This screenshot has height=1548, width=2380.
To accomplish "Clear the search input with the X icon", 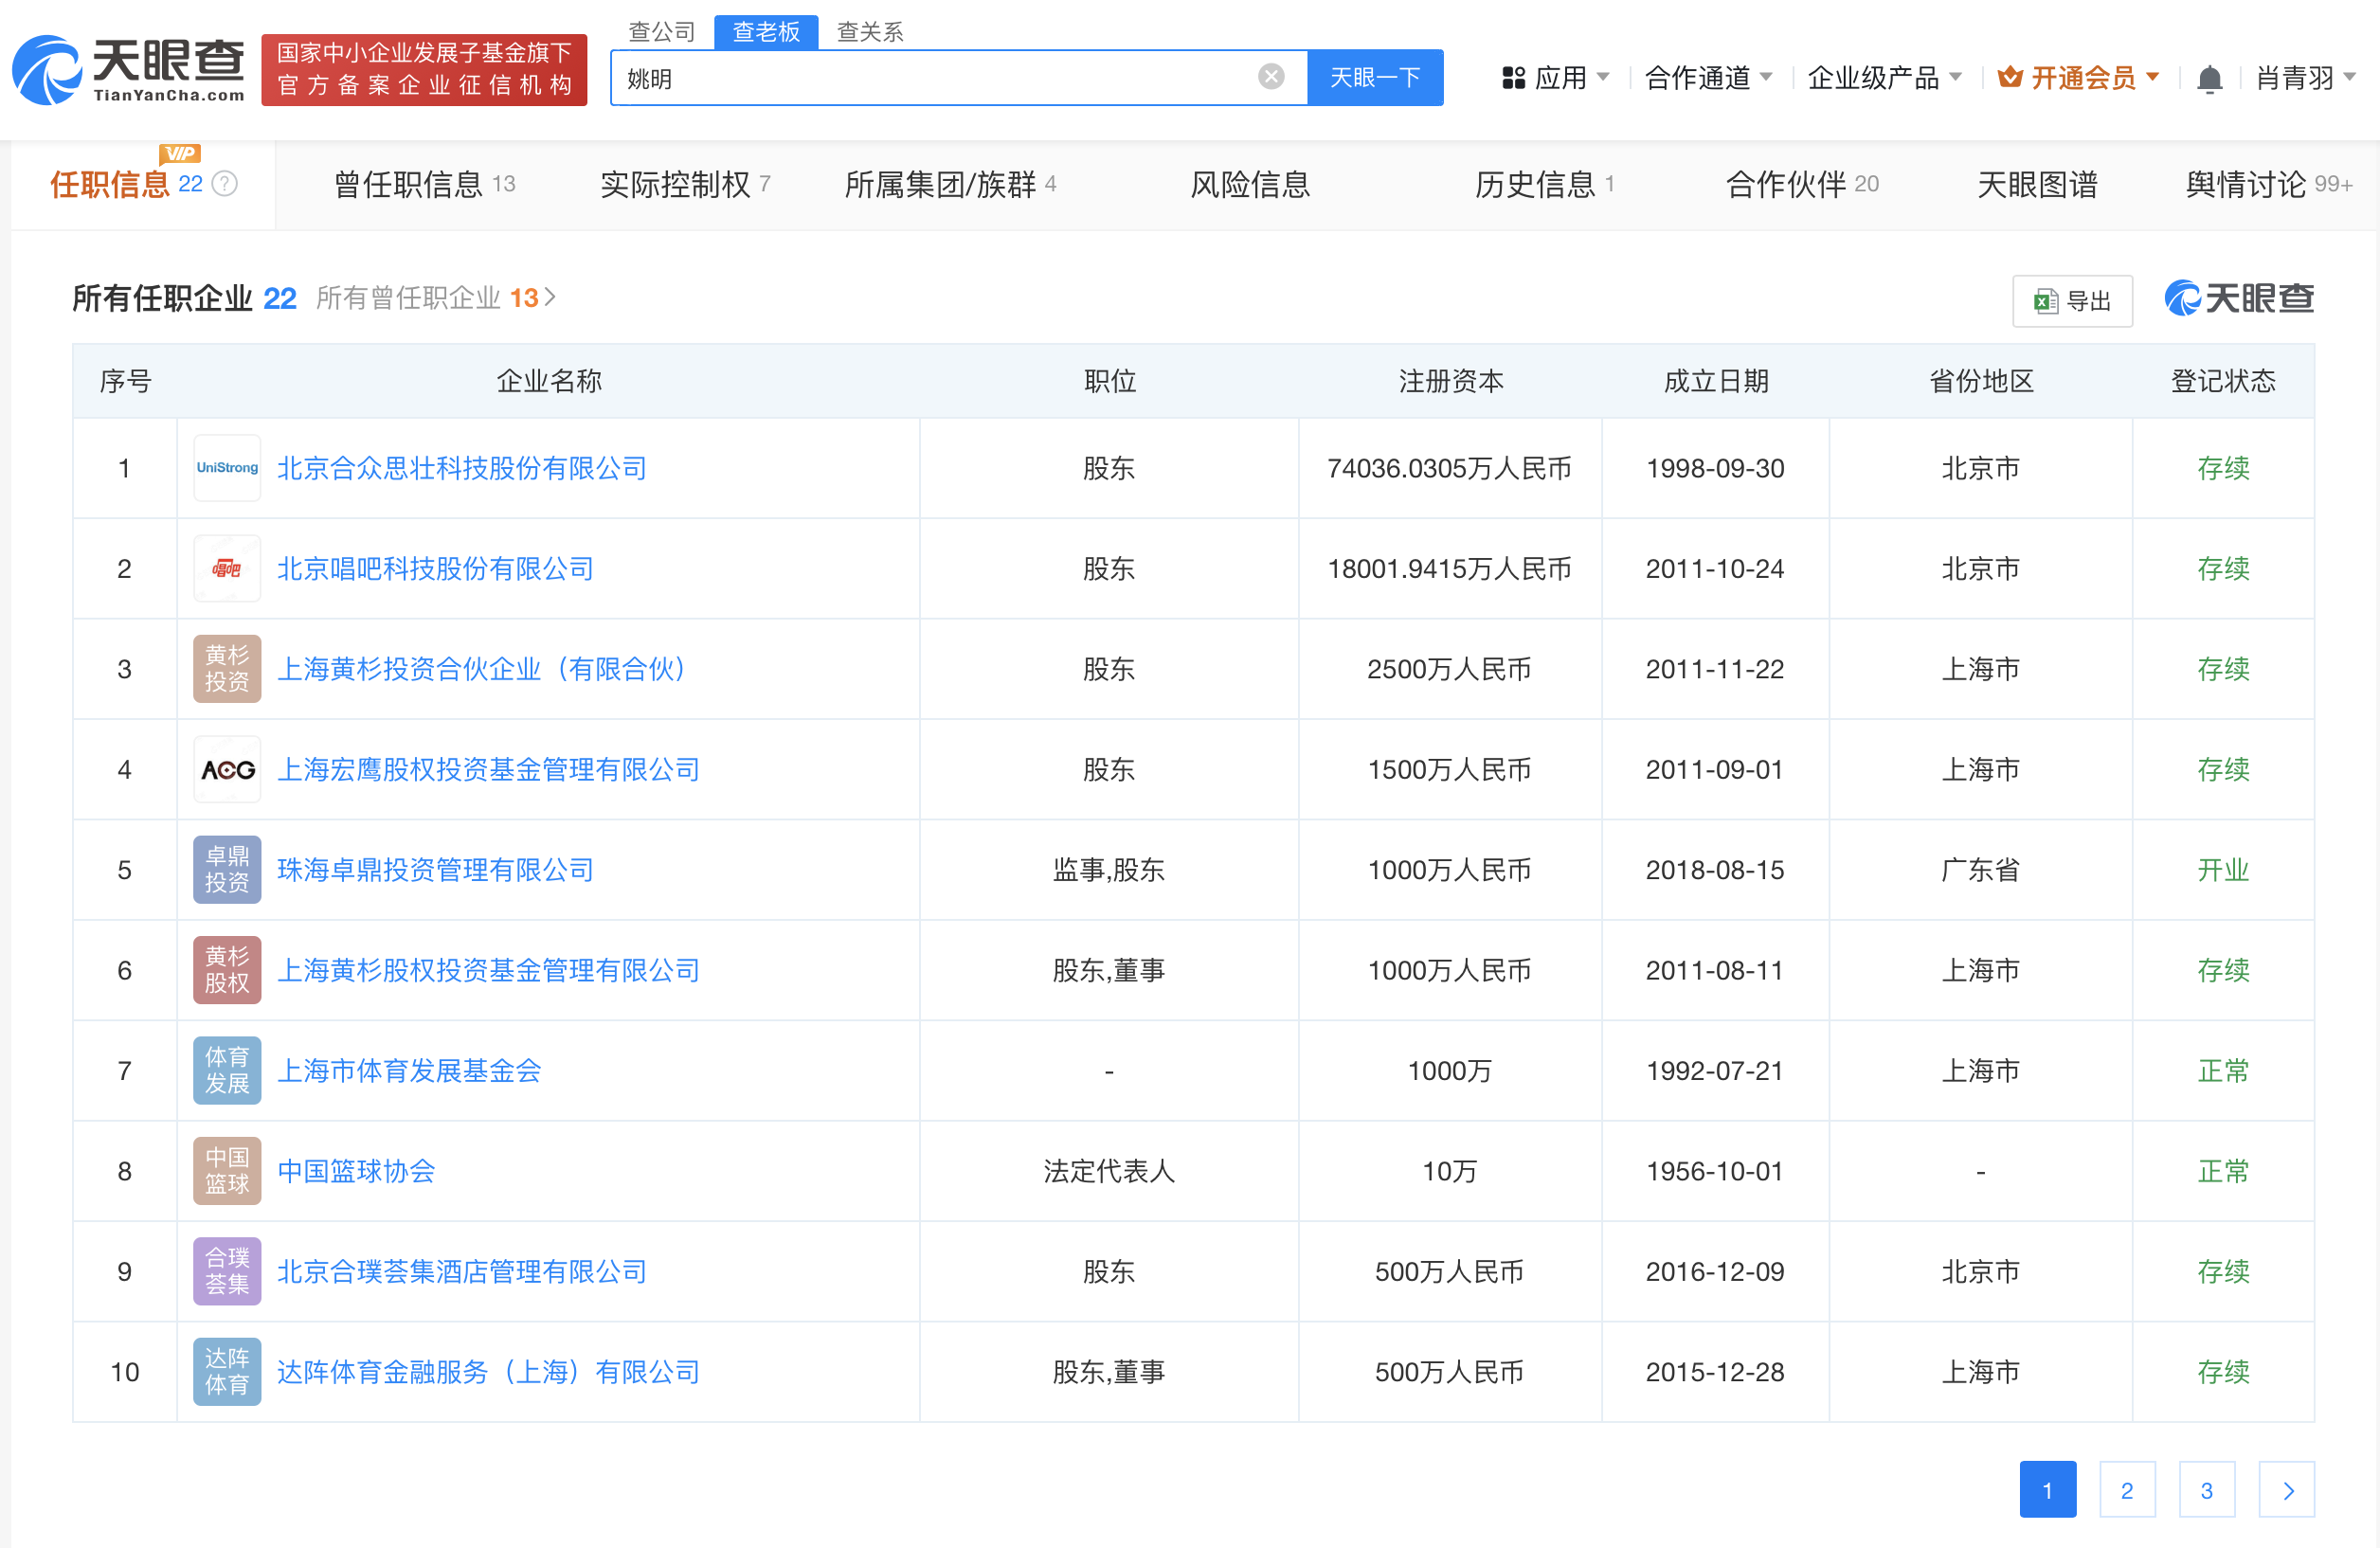I will [x=1271, y=75].
